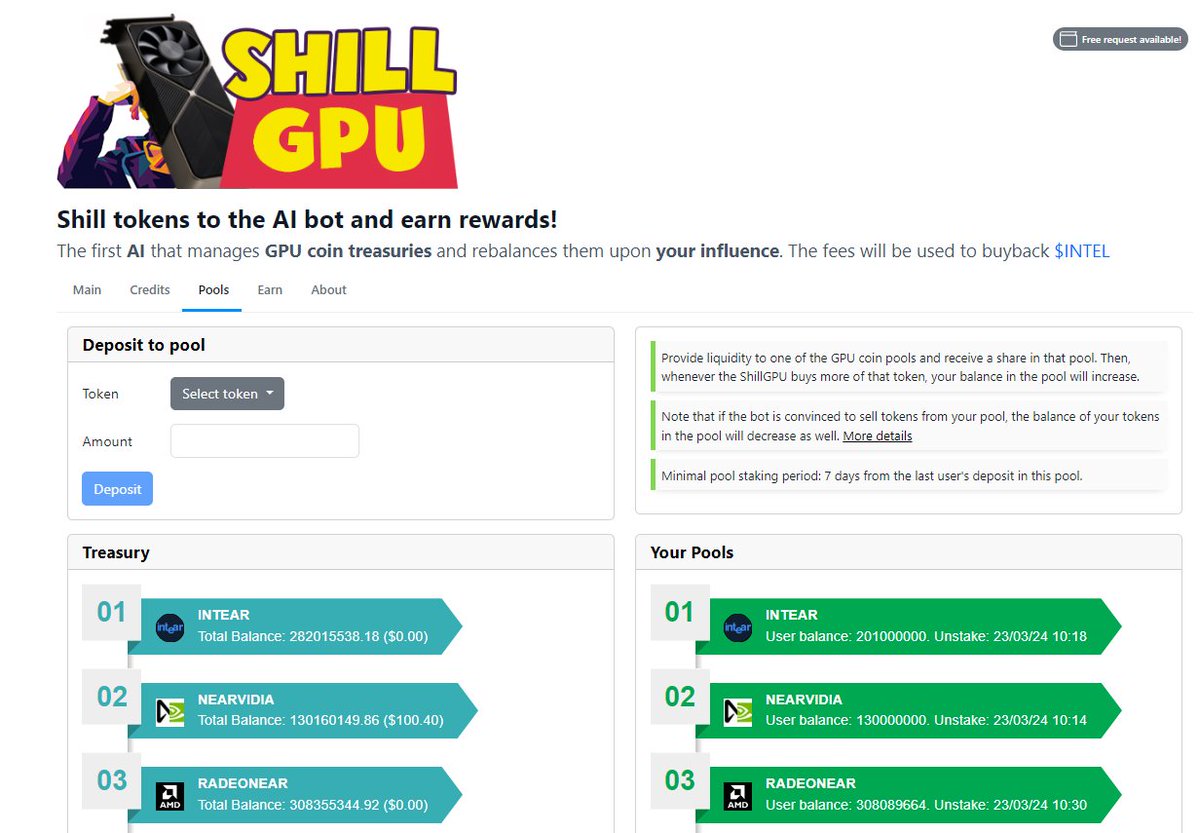The image size is (1200, 833).
Task: Click the Your Pools panel header
Action: (908, 552)
